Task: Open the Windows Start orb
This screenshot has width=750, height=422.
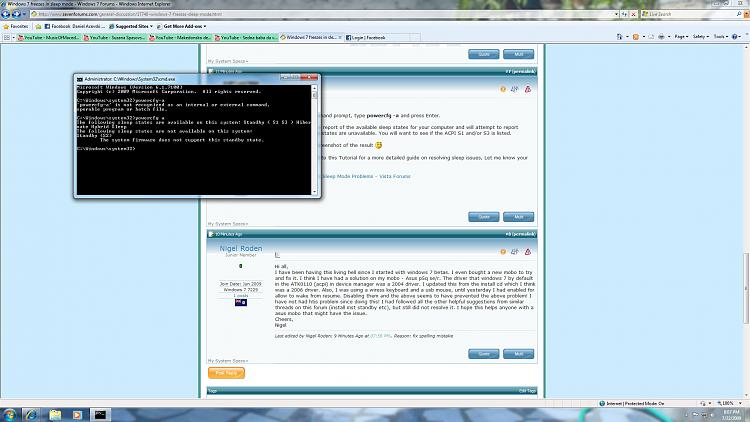Action: click(x=9, y=415)
